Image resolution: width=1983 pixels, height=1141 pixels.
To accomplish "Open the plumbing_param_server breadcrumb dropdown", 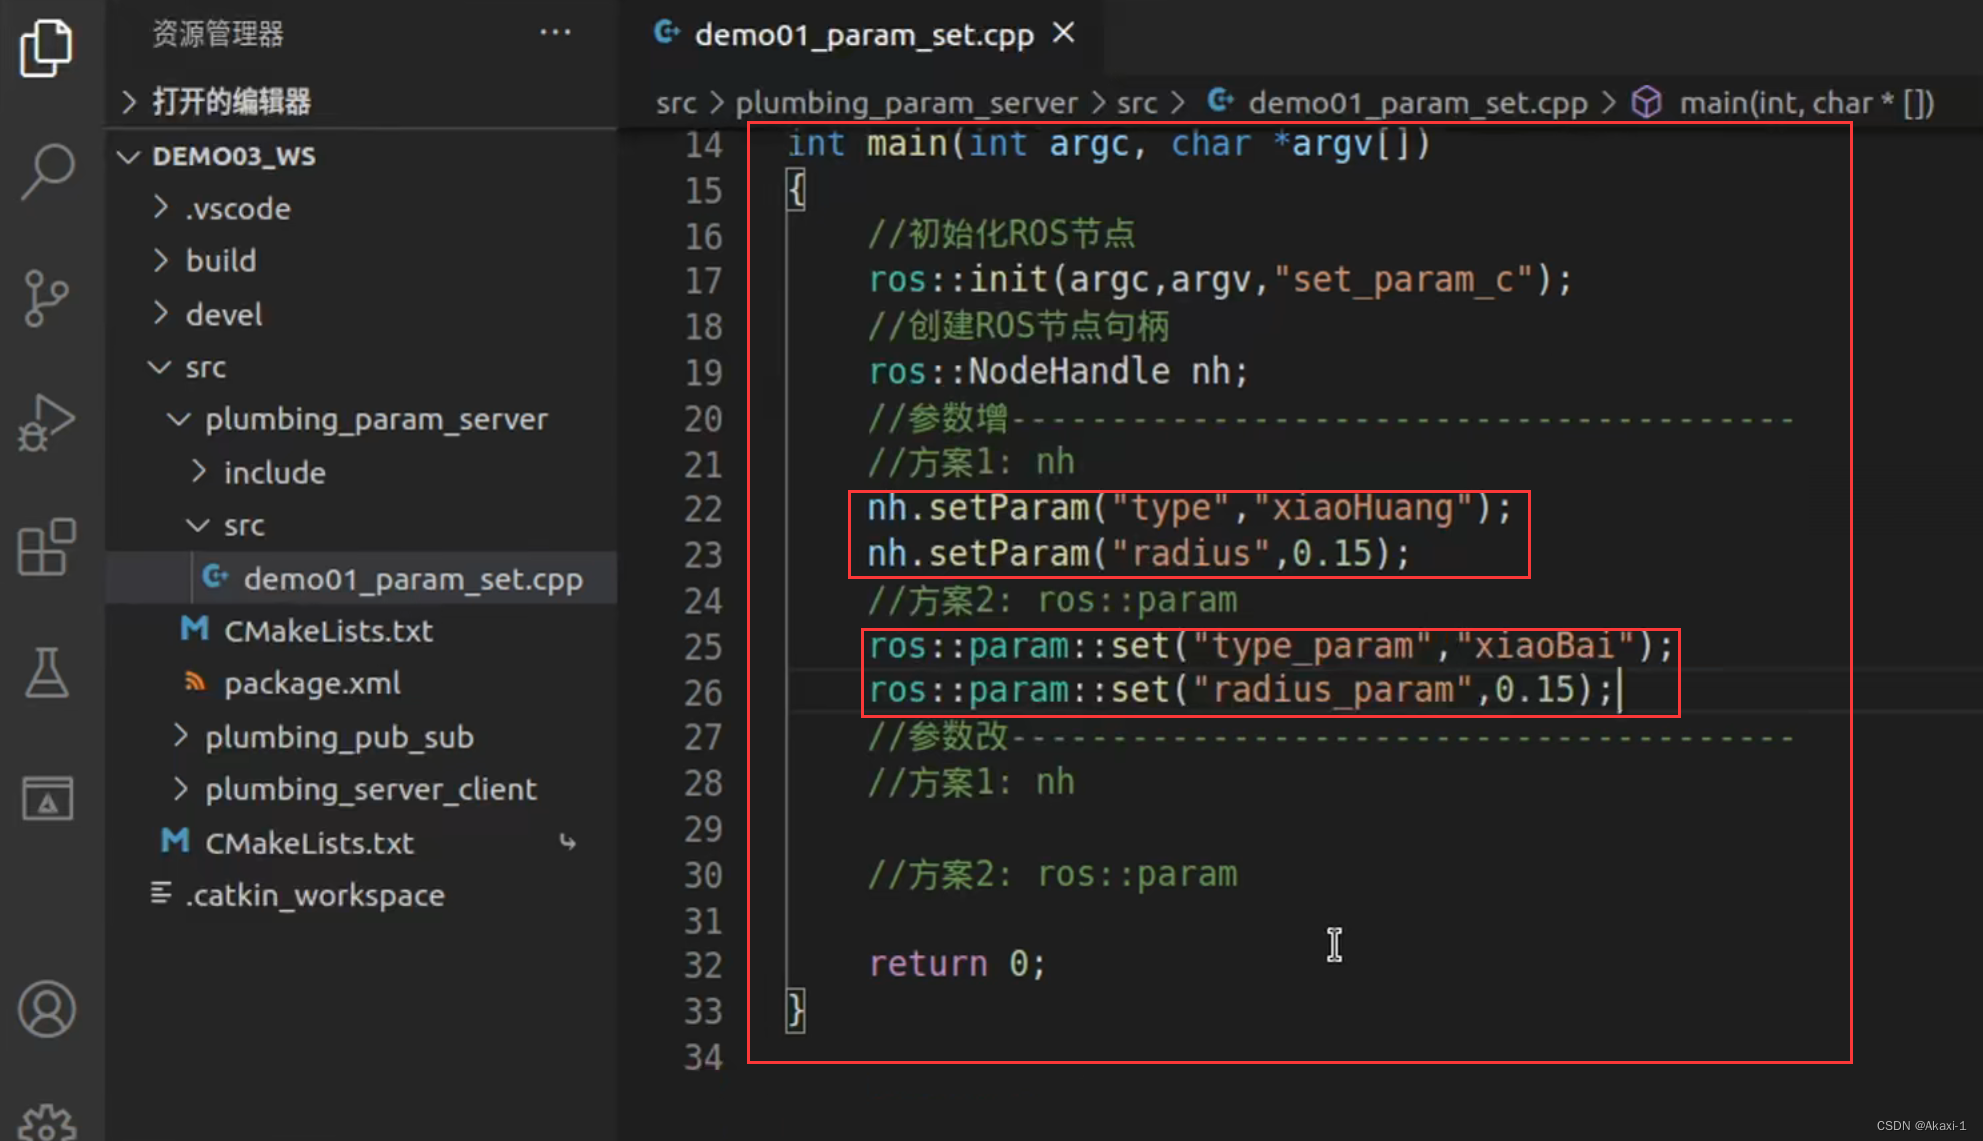I will [906, 102].
